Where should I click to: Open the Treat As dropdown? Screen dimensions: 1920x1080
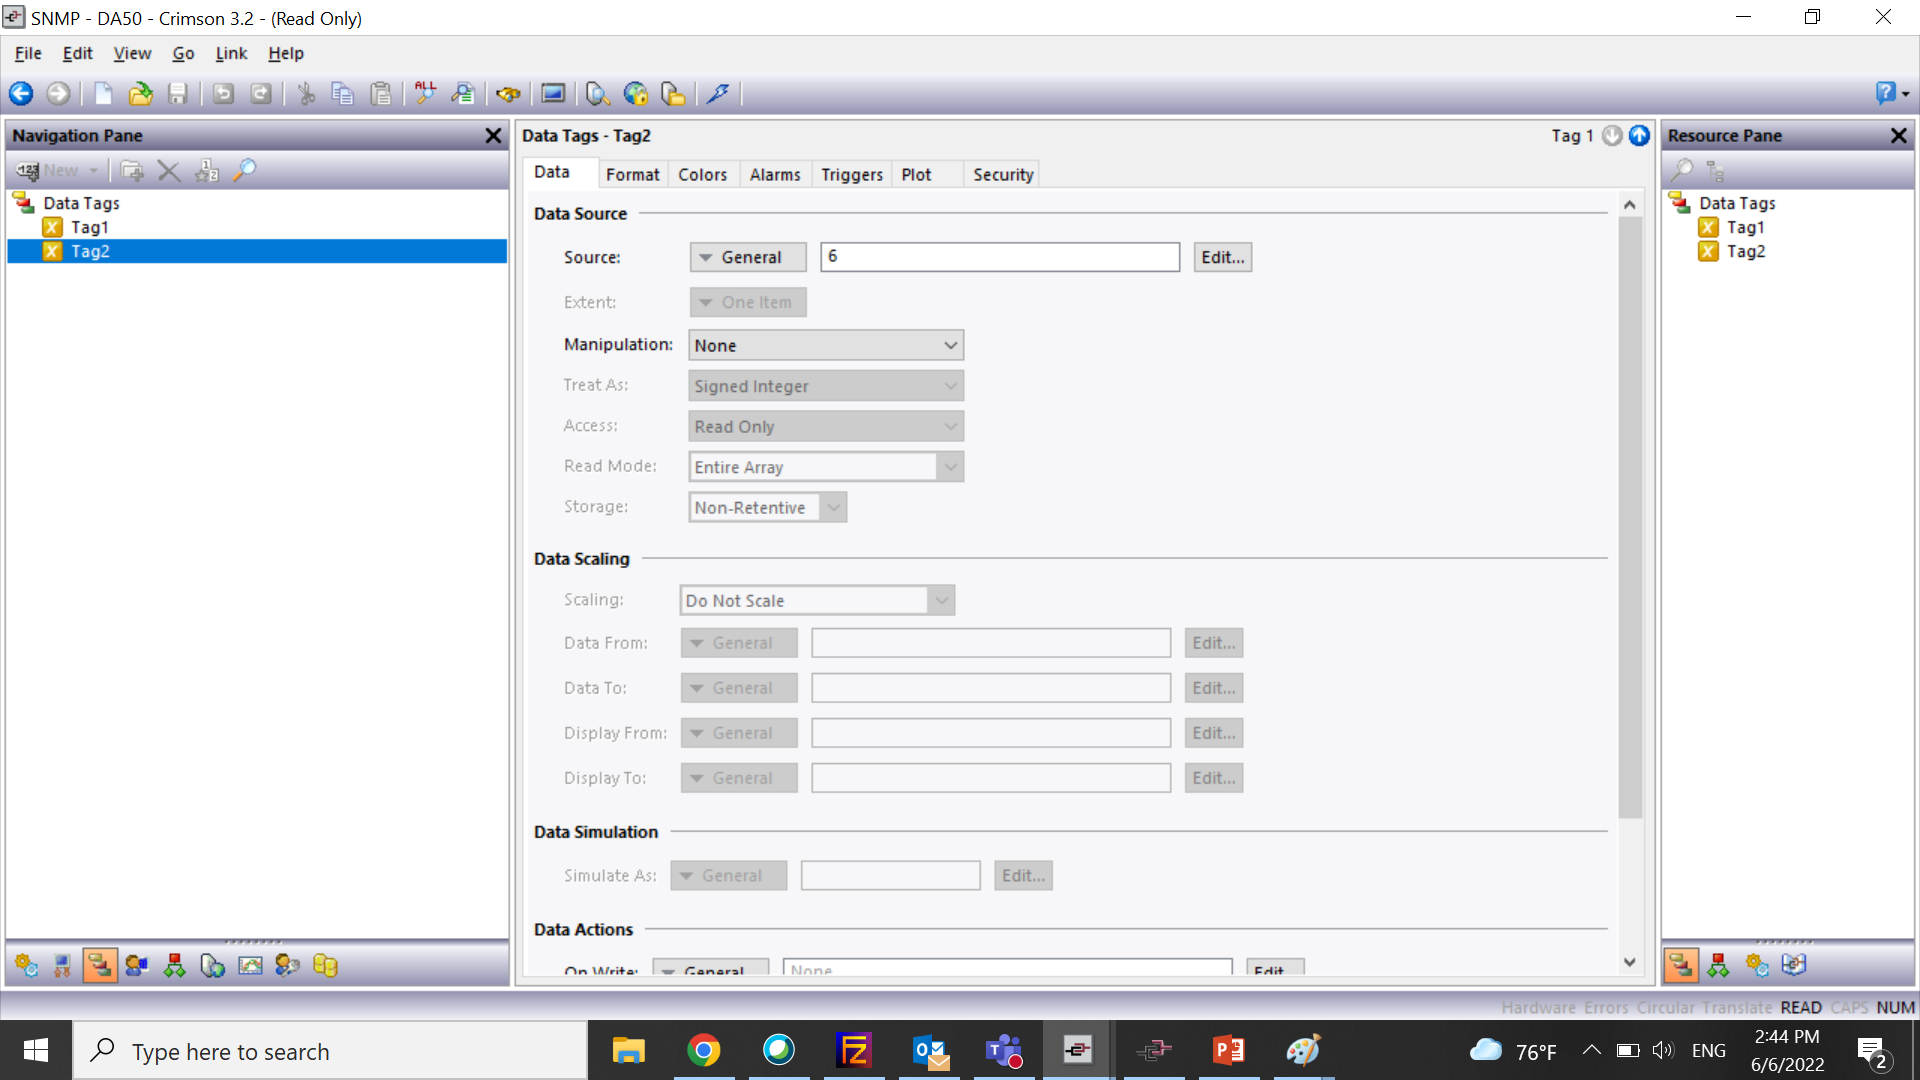click(x=826, y=386)
